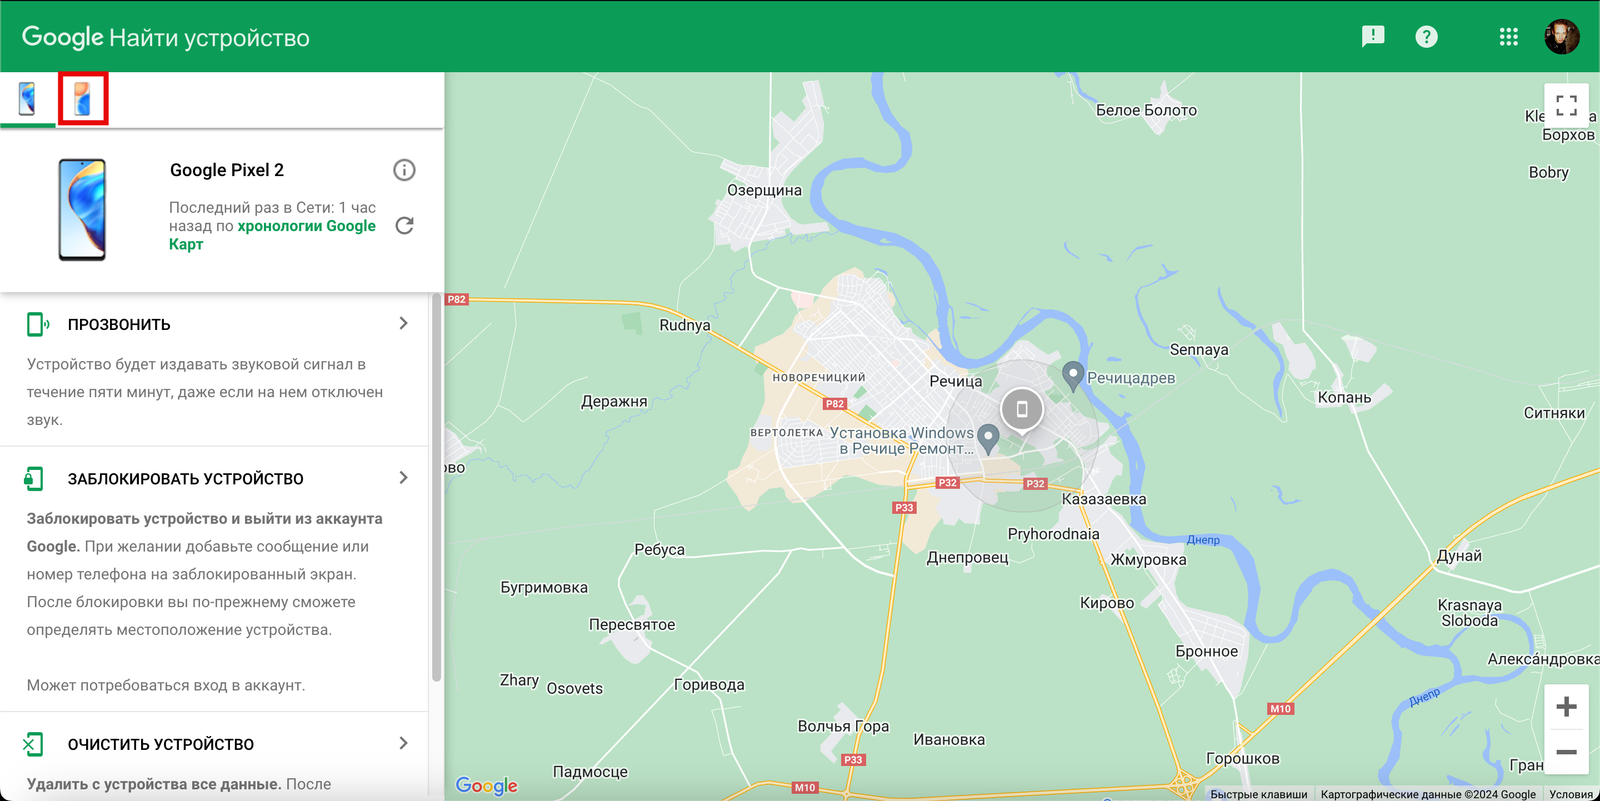The width and height of the screenshot is (1600, 801).
Task: Click the Google Pixel 2 phone image
Action: click(82, 210)
